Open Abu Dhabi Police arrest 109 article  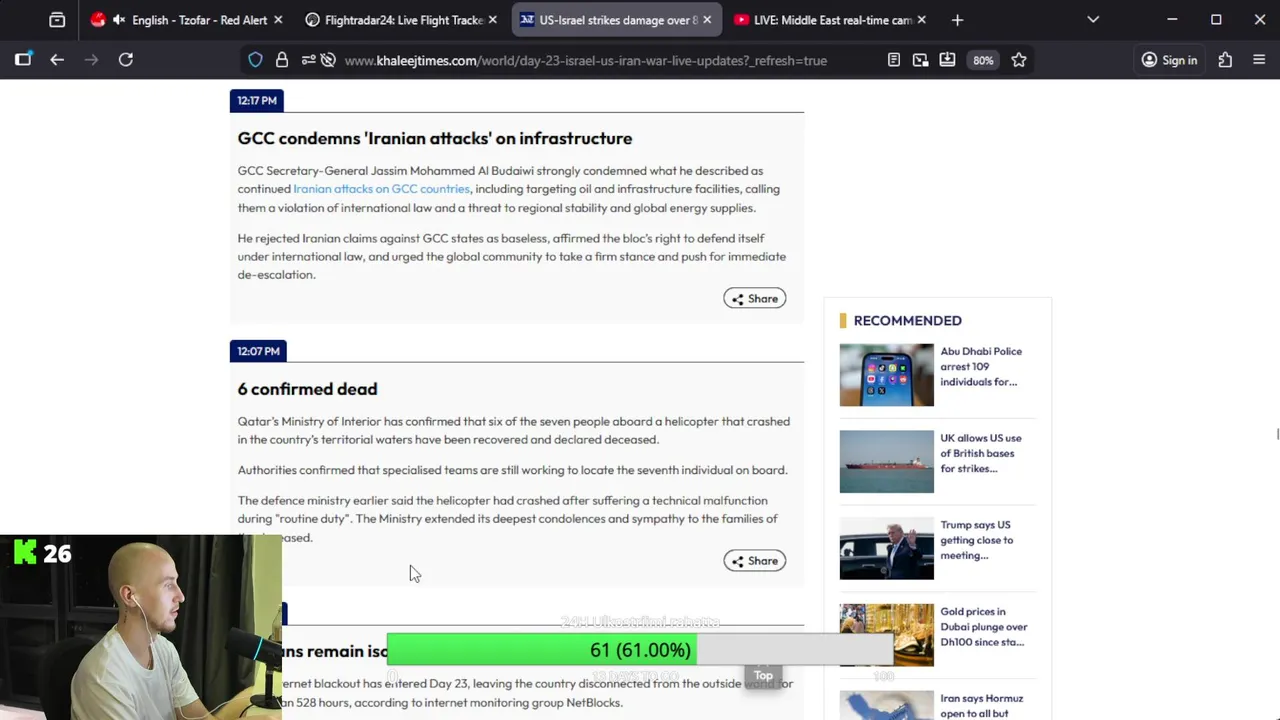(981, 367)
